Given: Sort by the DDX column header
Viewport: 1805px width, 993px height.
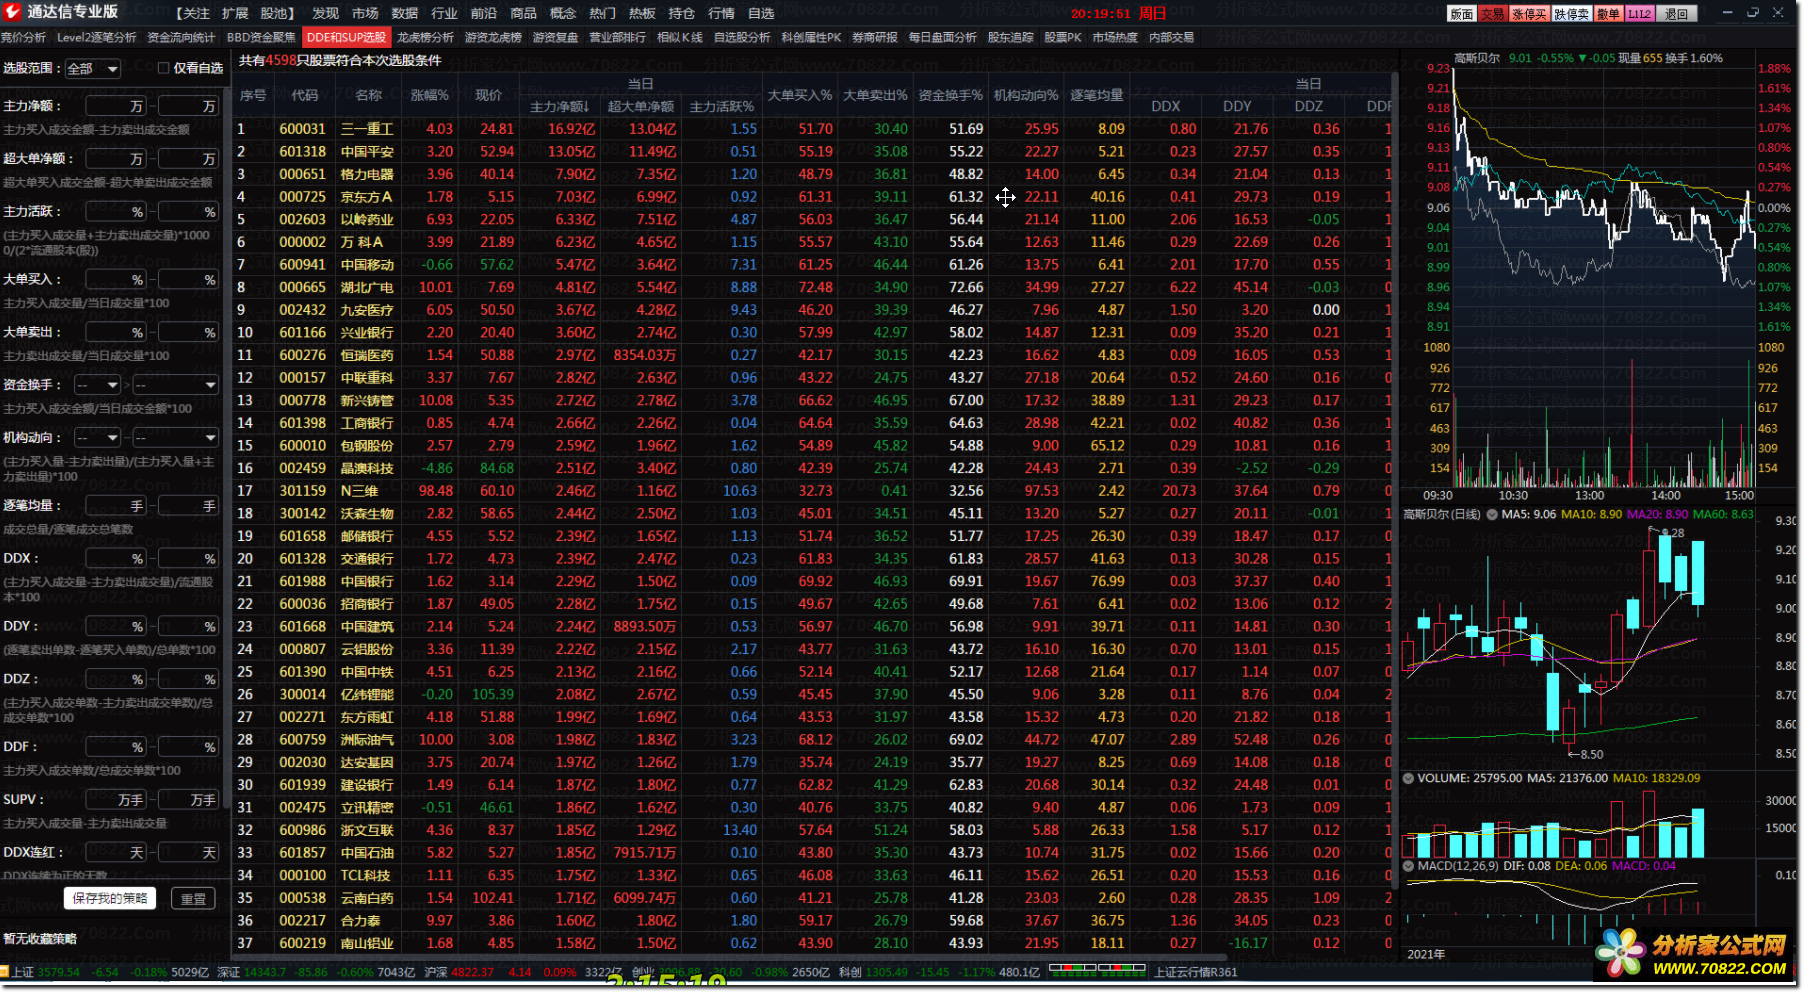Looking at the screenshot, I should point(1166,106).
